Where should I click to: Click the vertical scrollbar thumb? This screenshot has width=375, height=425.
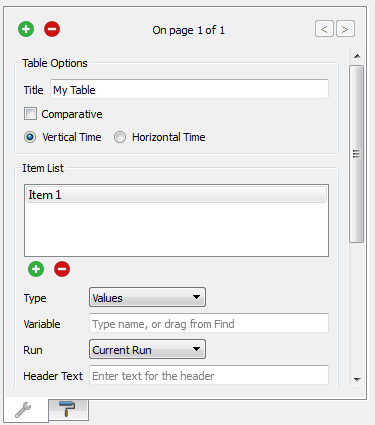click(x=356, y=154)
